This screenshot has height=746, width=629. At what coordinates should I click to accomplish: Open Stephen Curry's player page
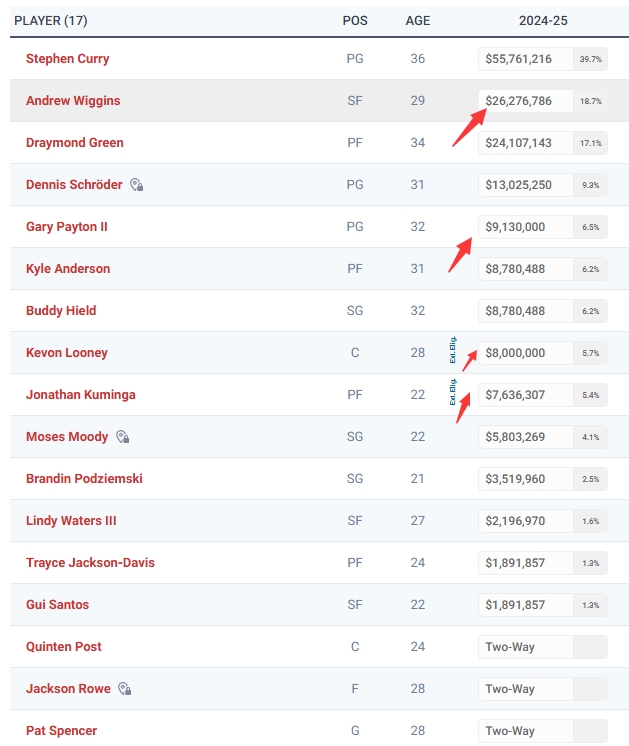click(x=67, y=59)
